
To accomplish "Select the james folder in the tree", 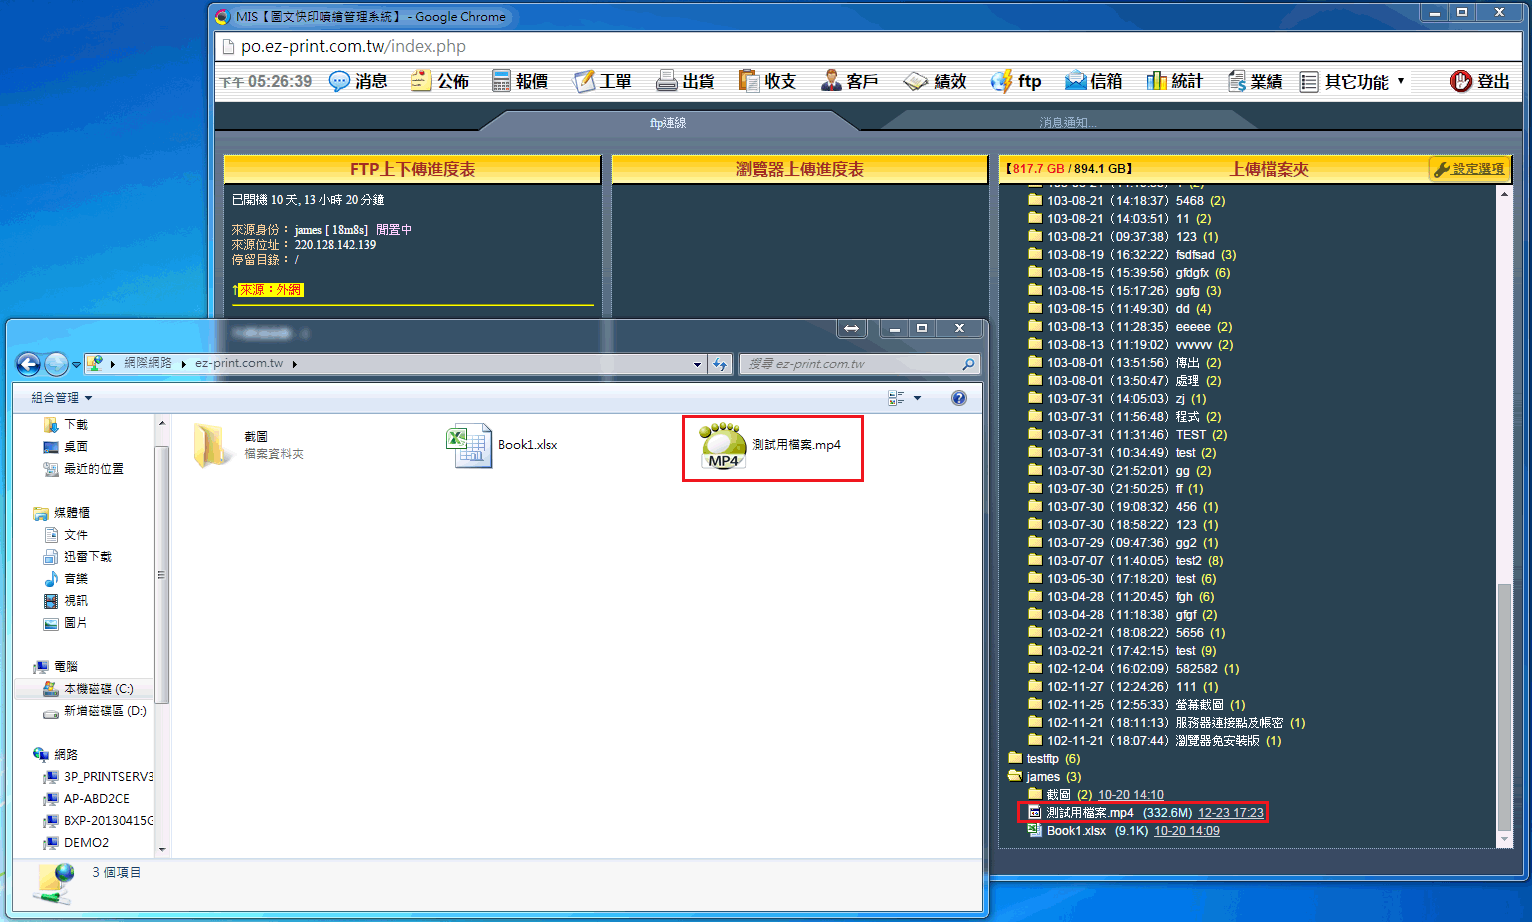I will click(x=1042, y=777).
